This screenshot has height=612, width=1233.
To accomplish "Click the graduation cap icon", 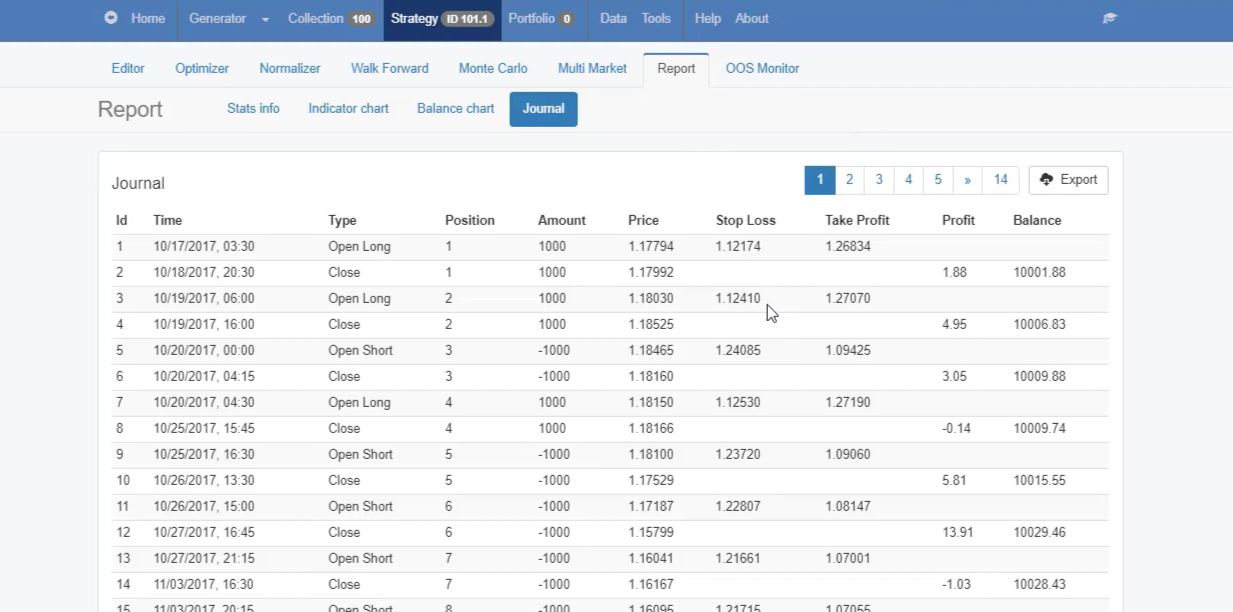I will [1109, 18].
